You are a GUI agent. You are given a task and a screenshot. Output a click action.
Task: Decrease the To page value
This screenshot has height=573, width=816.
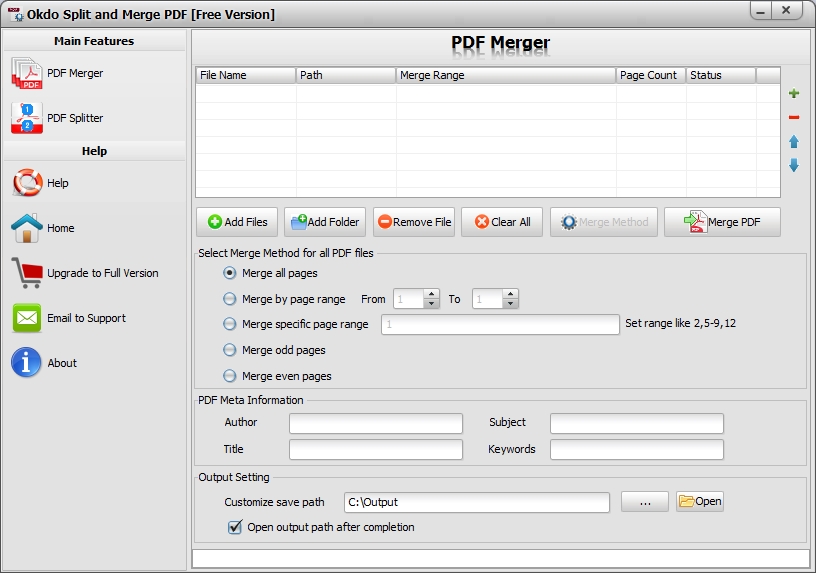pyautogui.click(x=511, y=303)
